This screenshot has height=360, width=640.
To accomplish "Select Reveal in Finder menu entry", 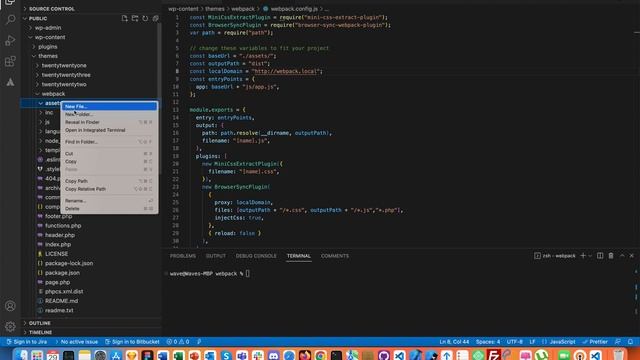I will pyautogui.click(x=109, y=122).
